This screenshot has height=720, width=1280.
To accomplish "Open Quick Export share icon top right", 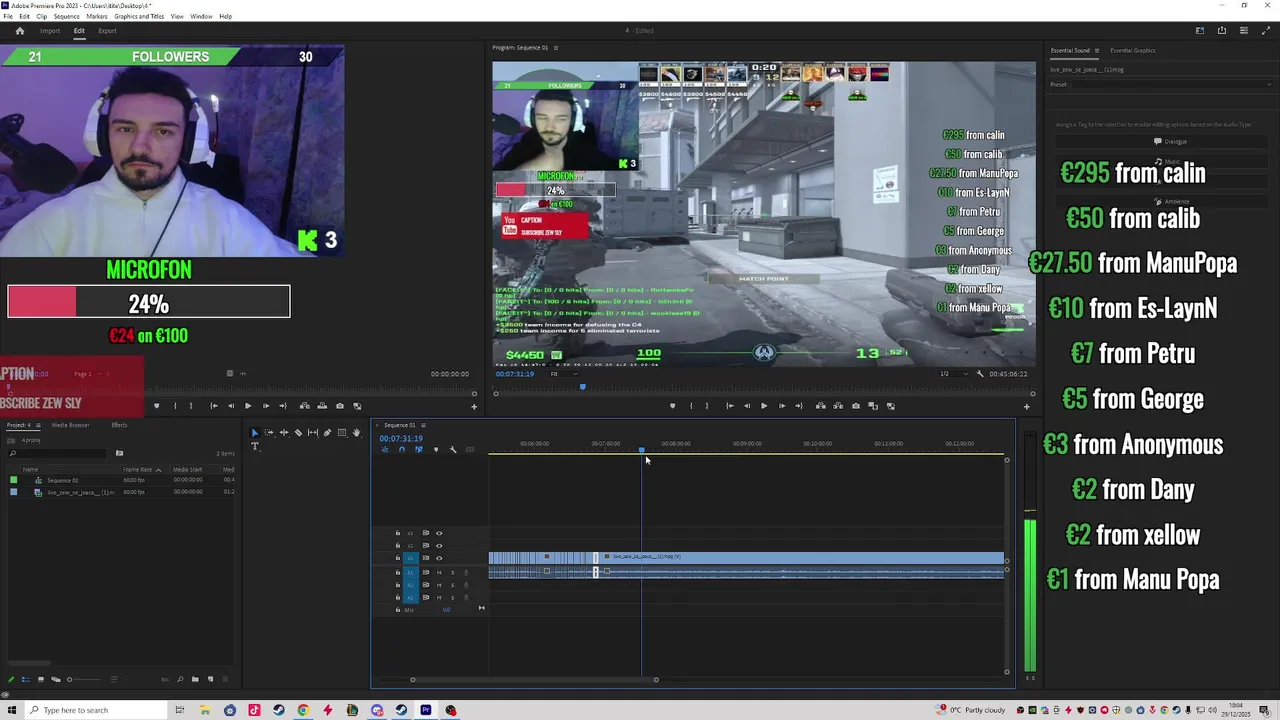I will tap(1221, 31).
